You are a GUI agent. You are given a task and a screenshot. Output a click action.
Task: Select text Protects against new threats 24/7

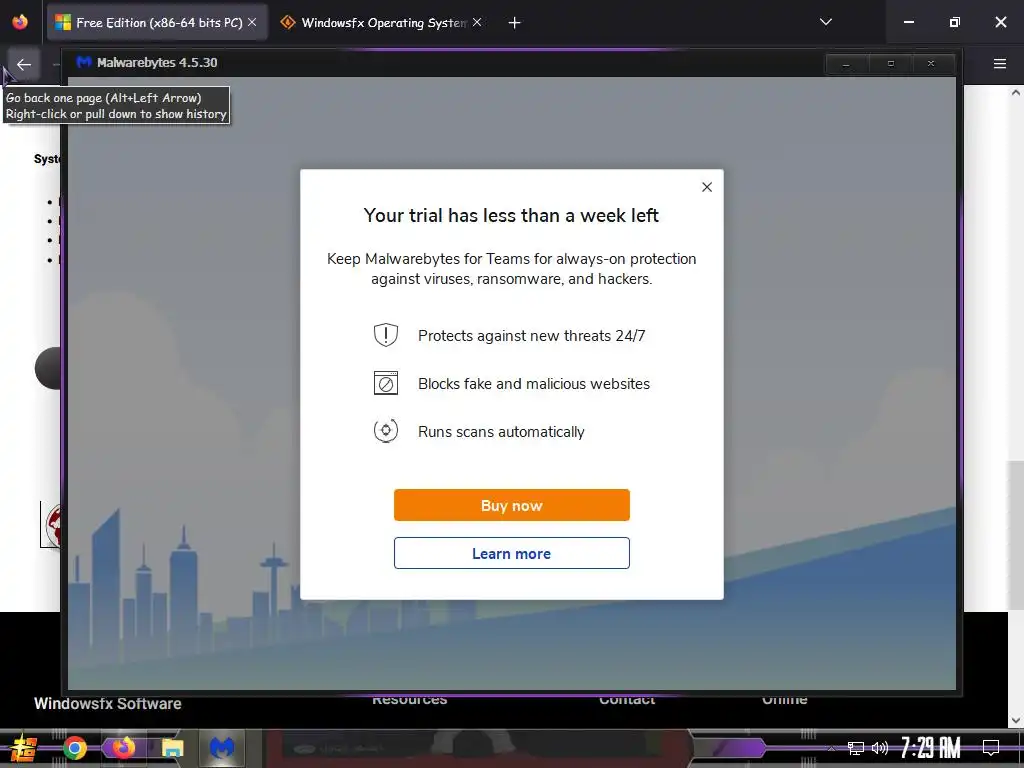click(x=532, y=336)
